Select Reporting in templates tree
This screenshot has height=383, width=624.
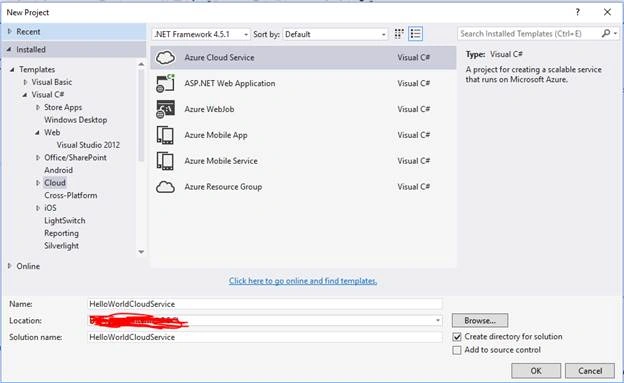[61, 233]
